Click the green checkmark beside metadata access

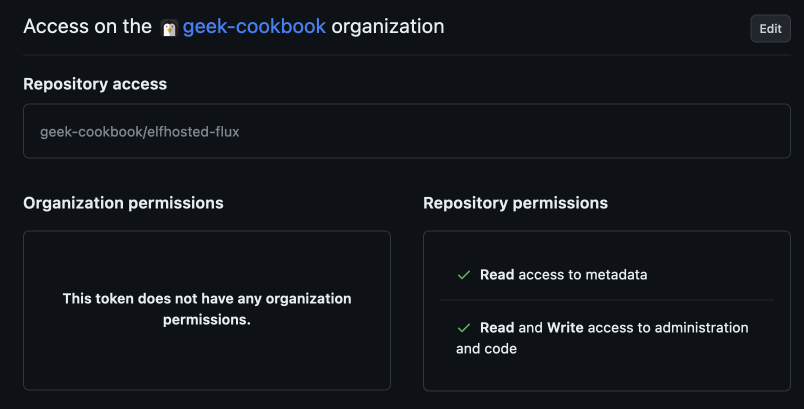pyautogui.click(x=463, y=274)
